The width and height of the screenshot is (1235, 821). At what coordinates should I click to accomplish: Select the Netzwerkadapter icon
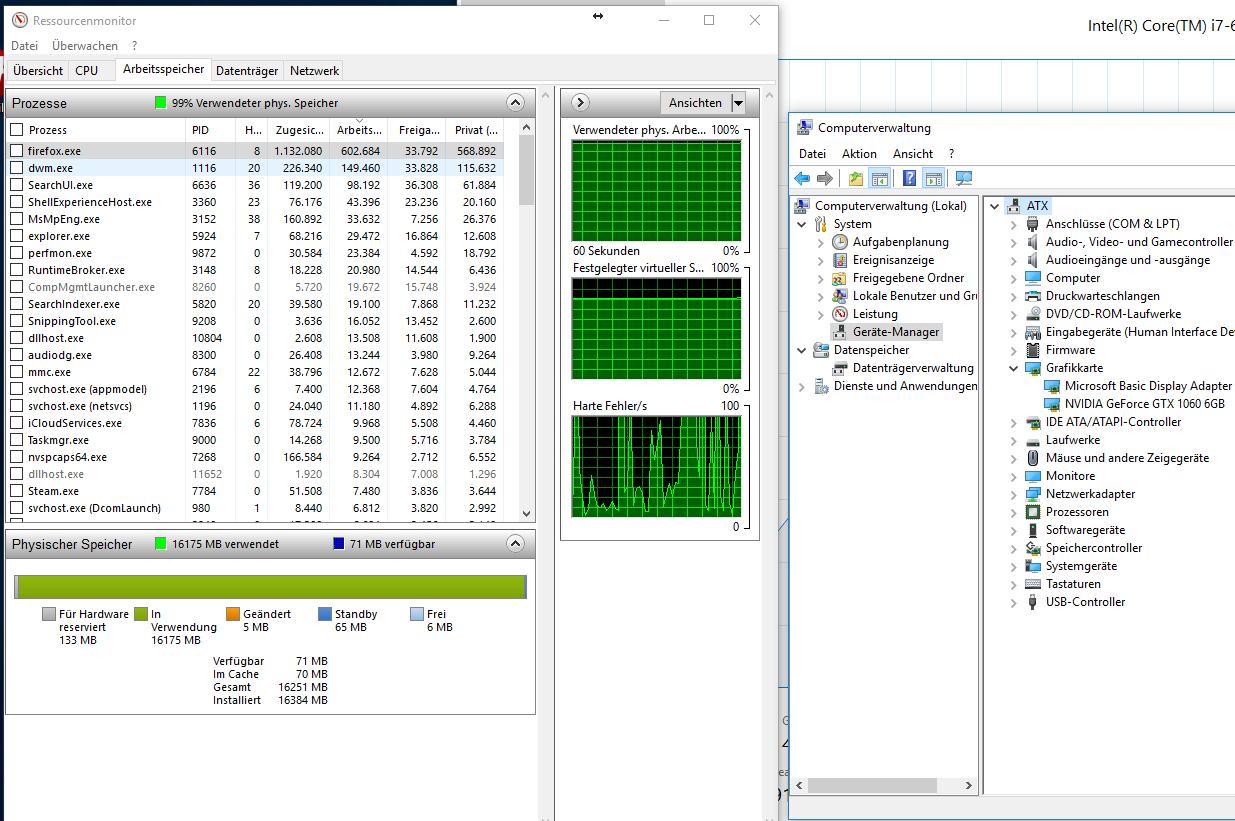click(1033, 494)
